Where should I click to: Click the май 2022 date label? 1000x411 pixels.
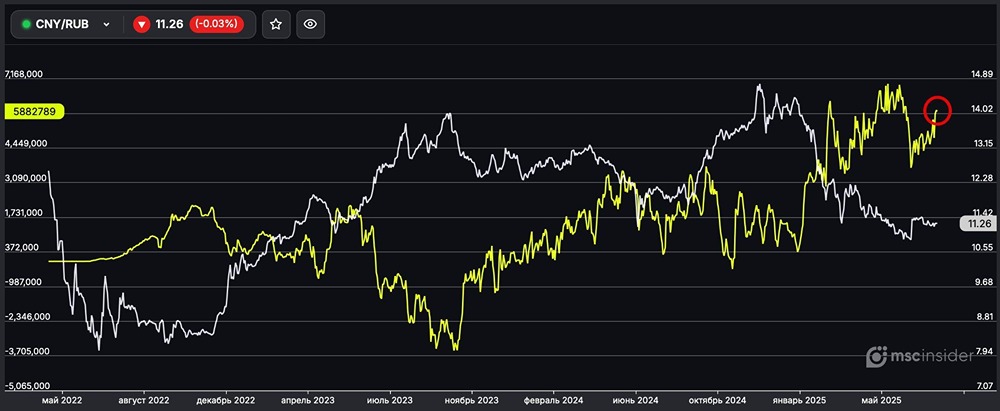pos(62,400)
